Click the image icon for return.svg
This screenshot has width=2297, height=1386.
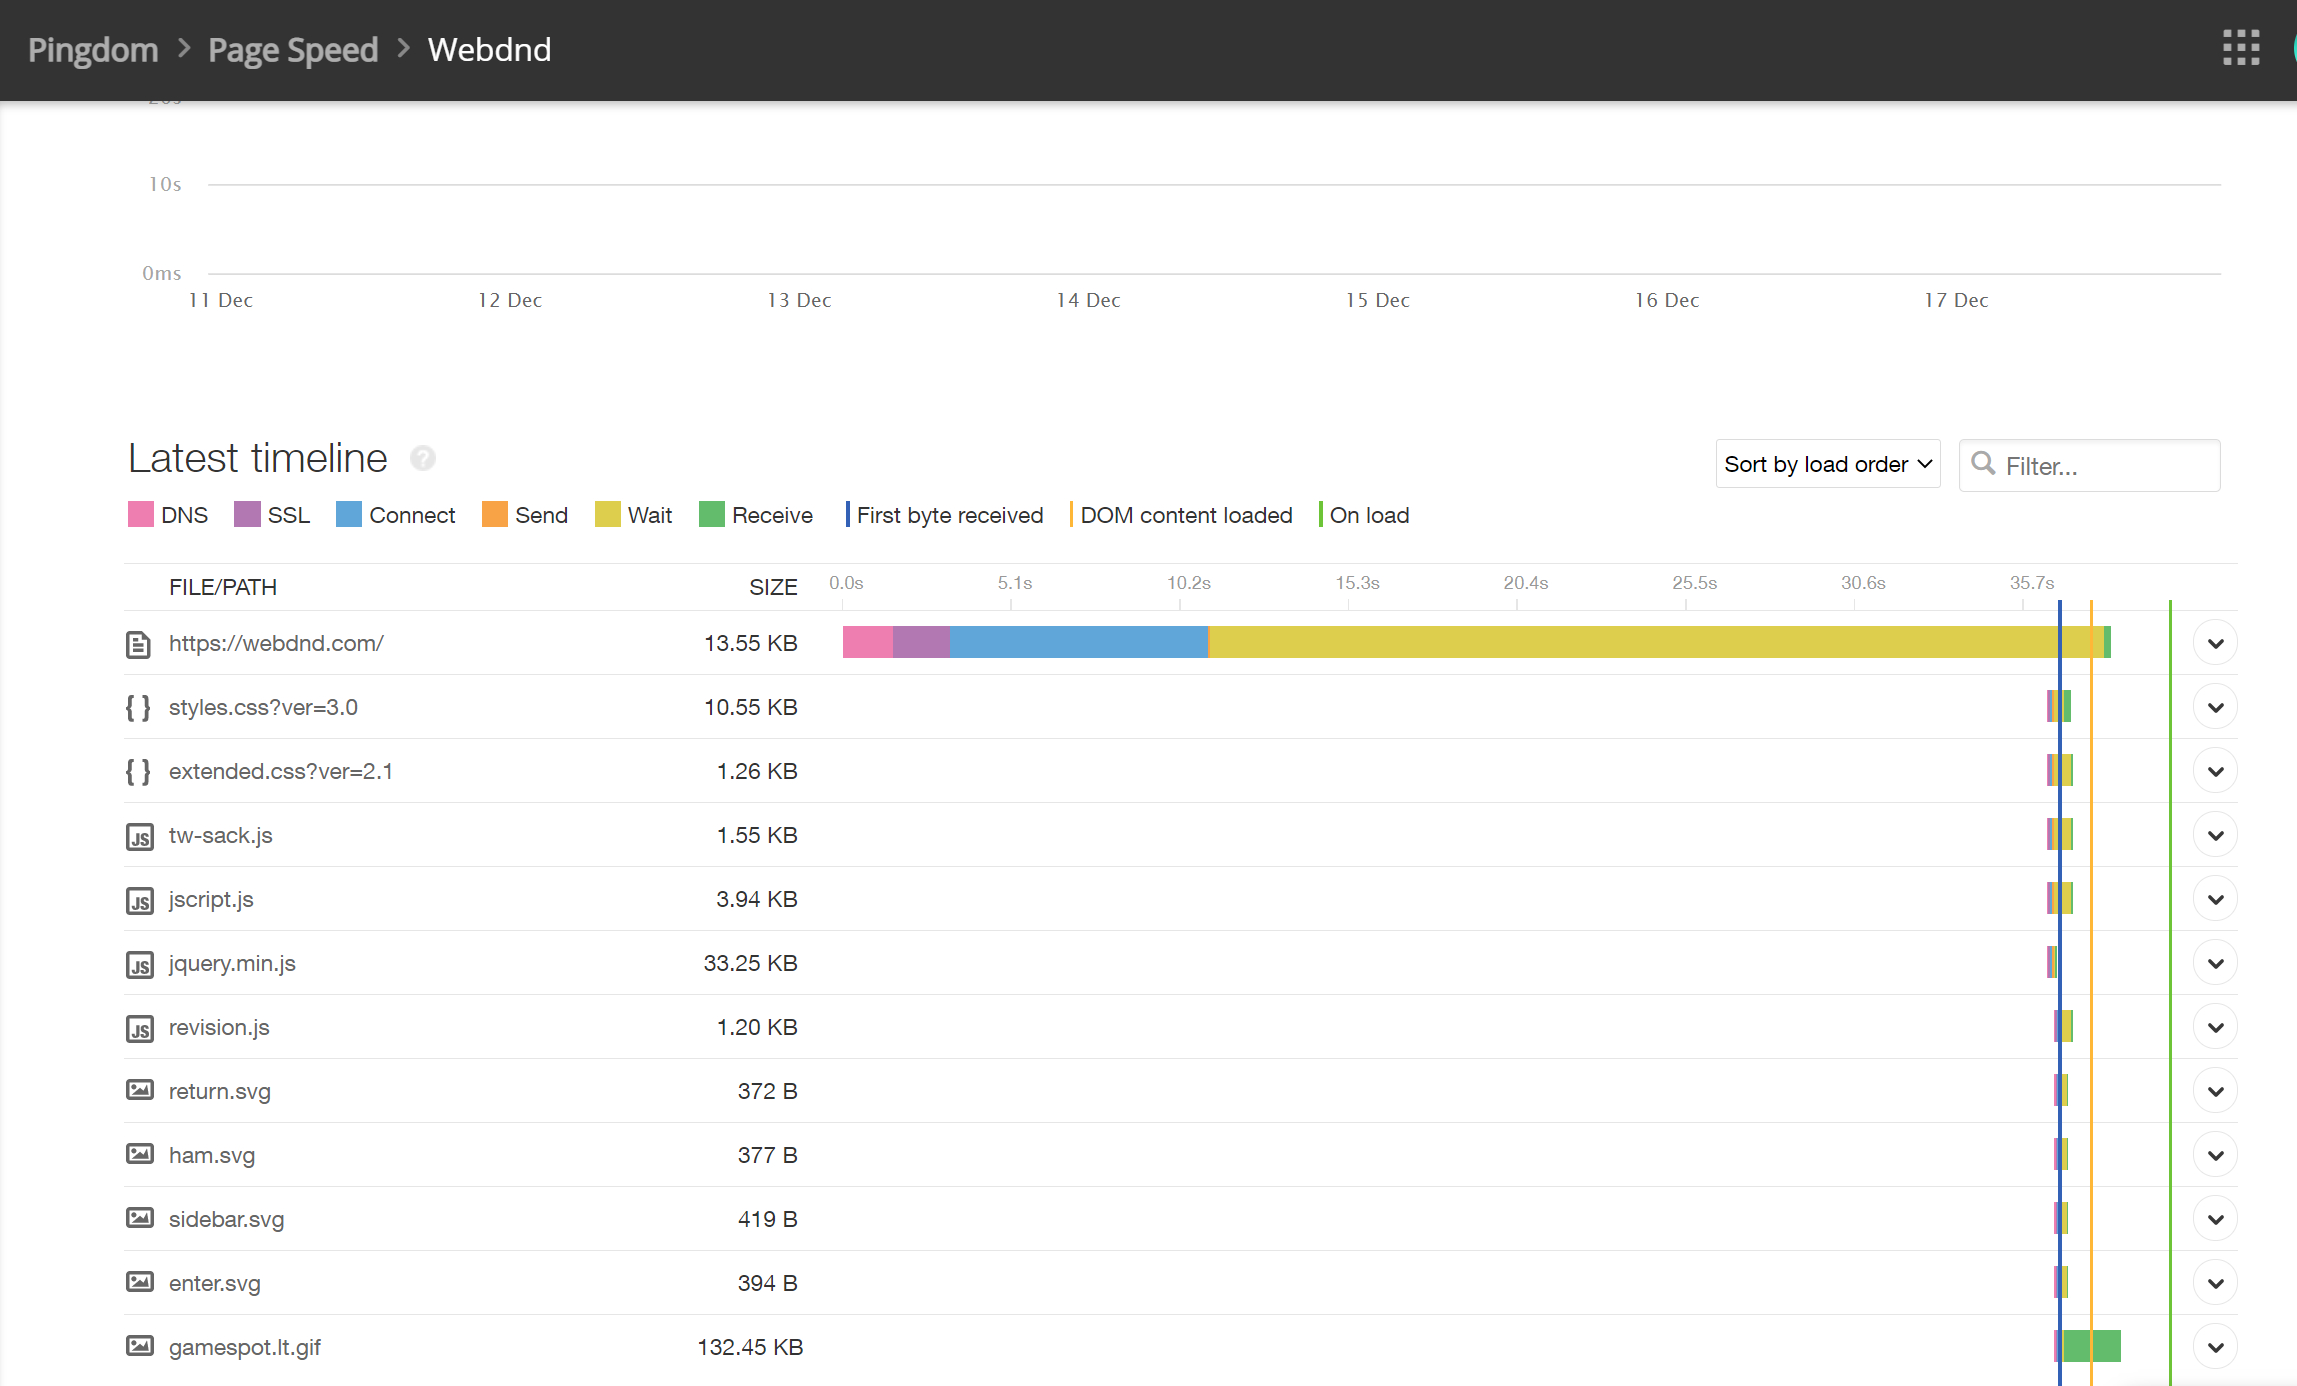pos(139,1090)
